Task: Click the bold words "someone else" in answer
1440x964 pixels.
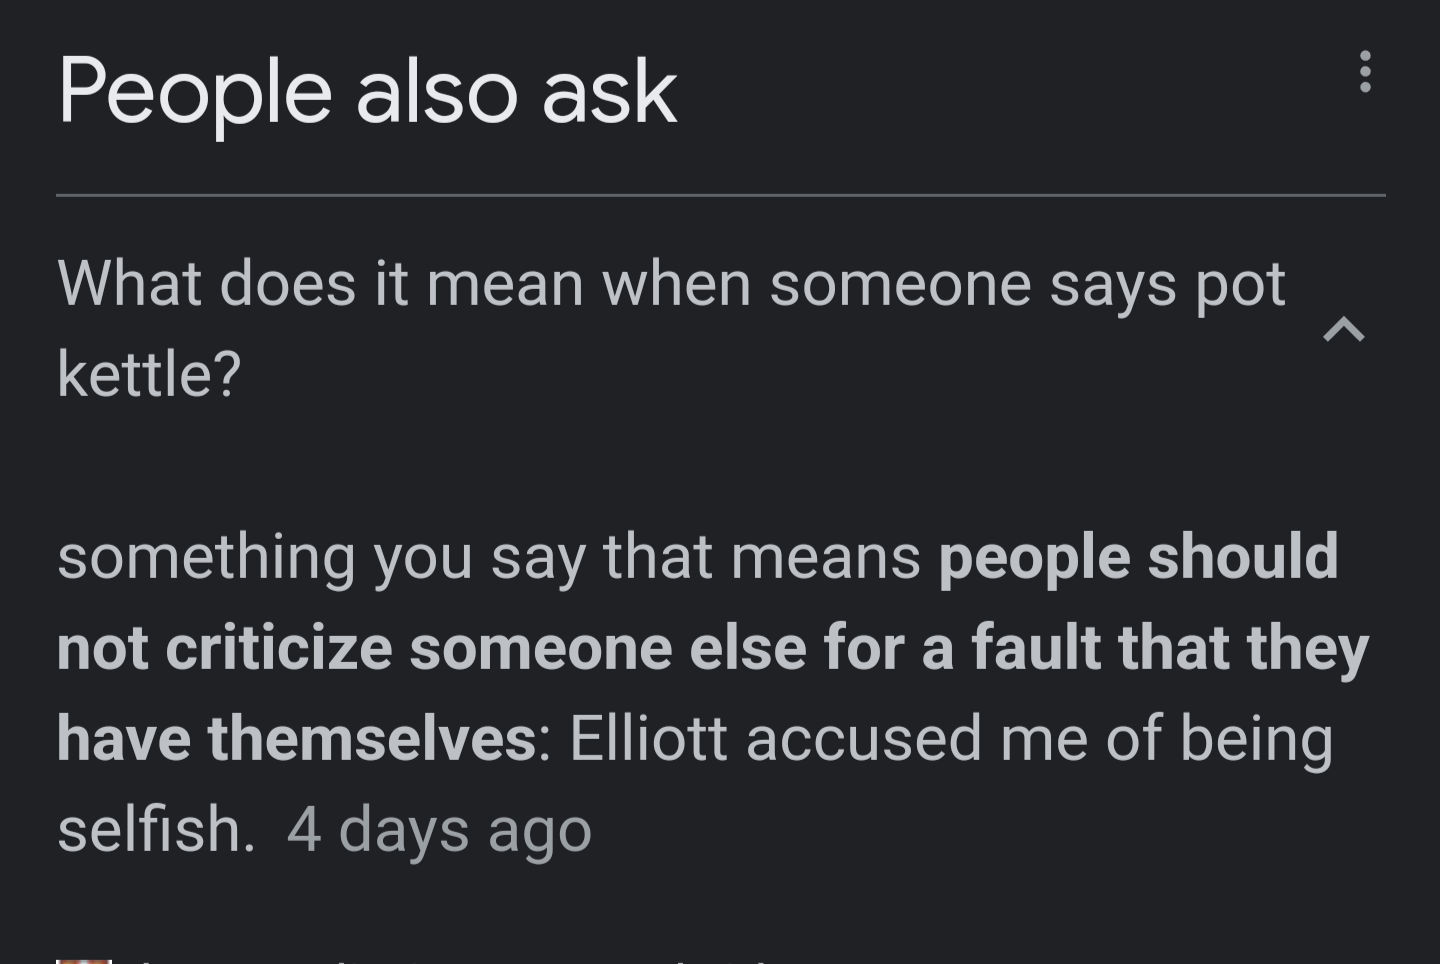Action: [607, 648]
